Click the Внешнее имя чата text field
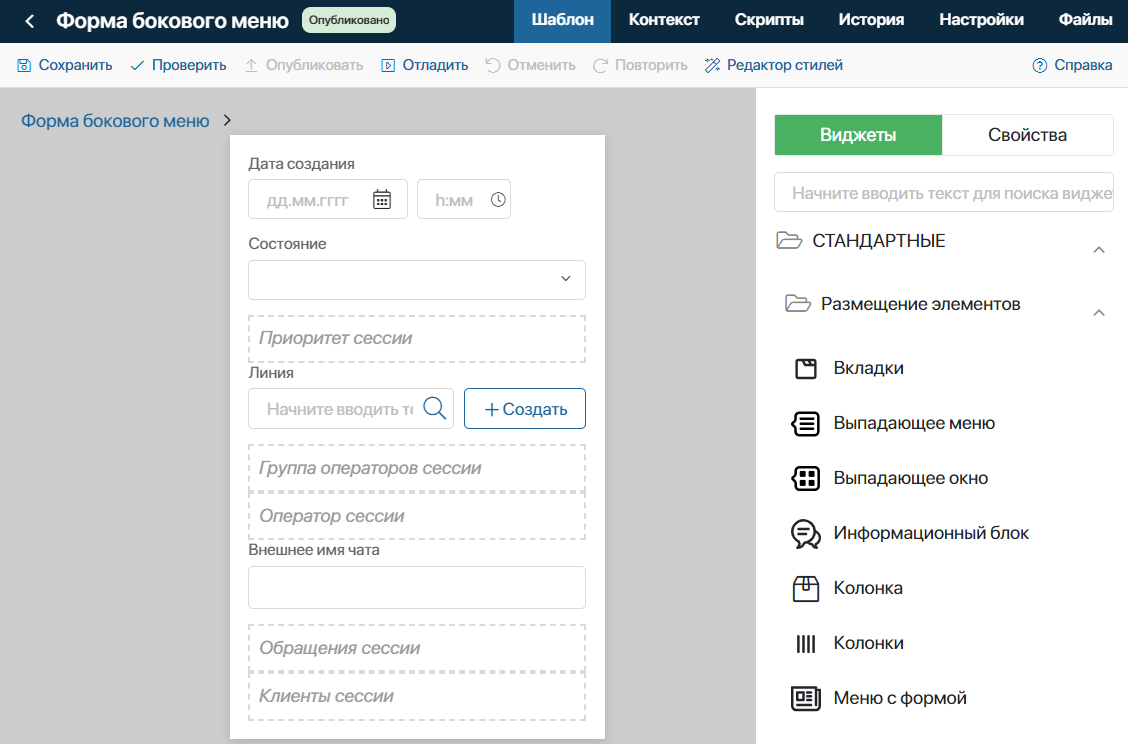Image resolution: width=1128 pixels, height=744 pixels. pos(417,587)
